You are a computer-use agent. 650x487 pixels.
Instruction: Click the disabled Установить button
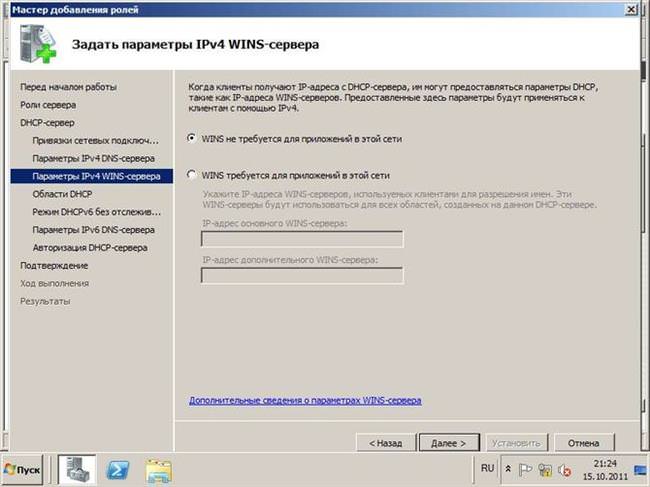tap(517, 443)
